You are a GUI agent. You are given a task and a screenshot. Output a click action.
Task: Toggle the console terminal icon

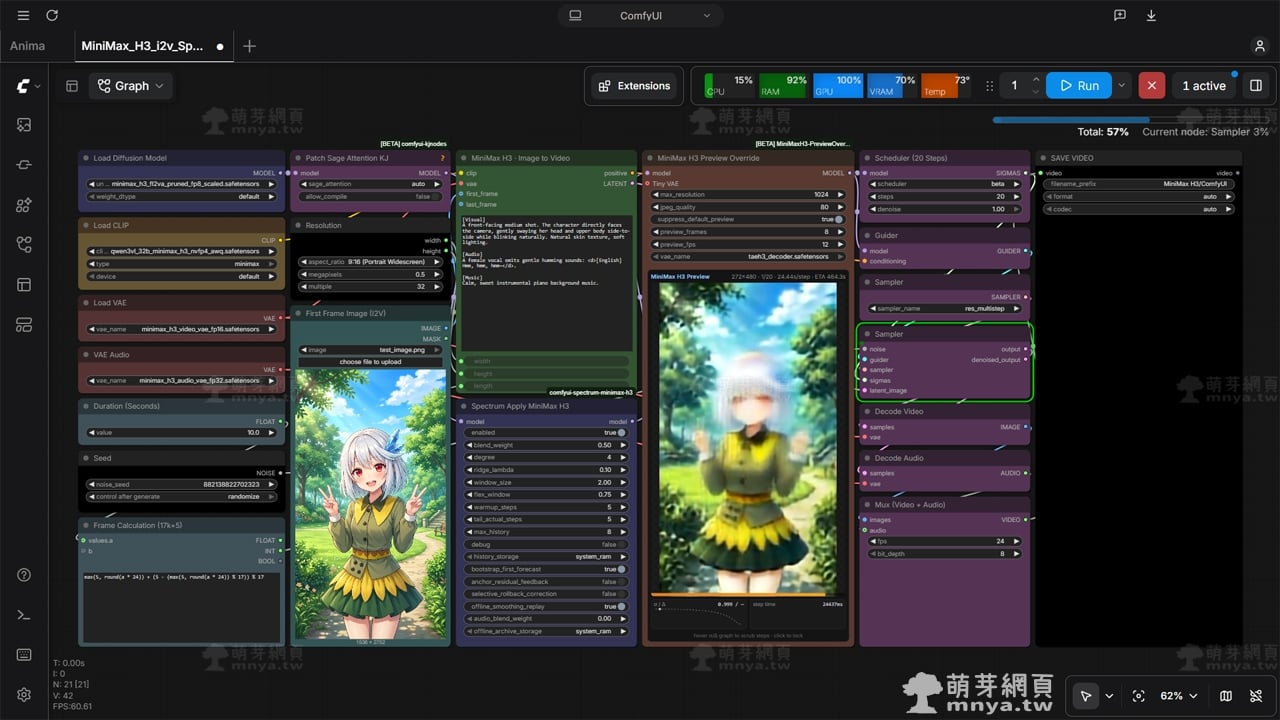tap(24, 615)
